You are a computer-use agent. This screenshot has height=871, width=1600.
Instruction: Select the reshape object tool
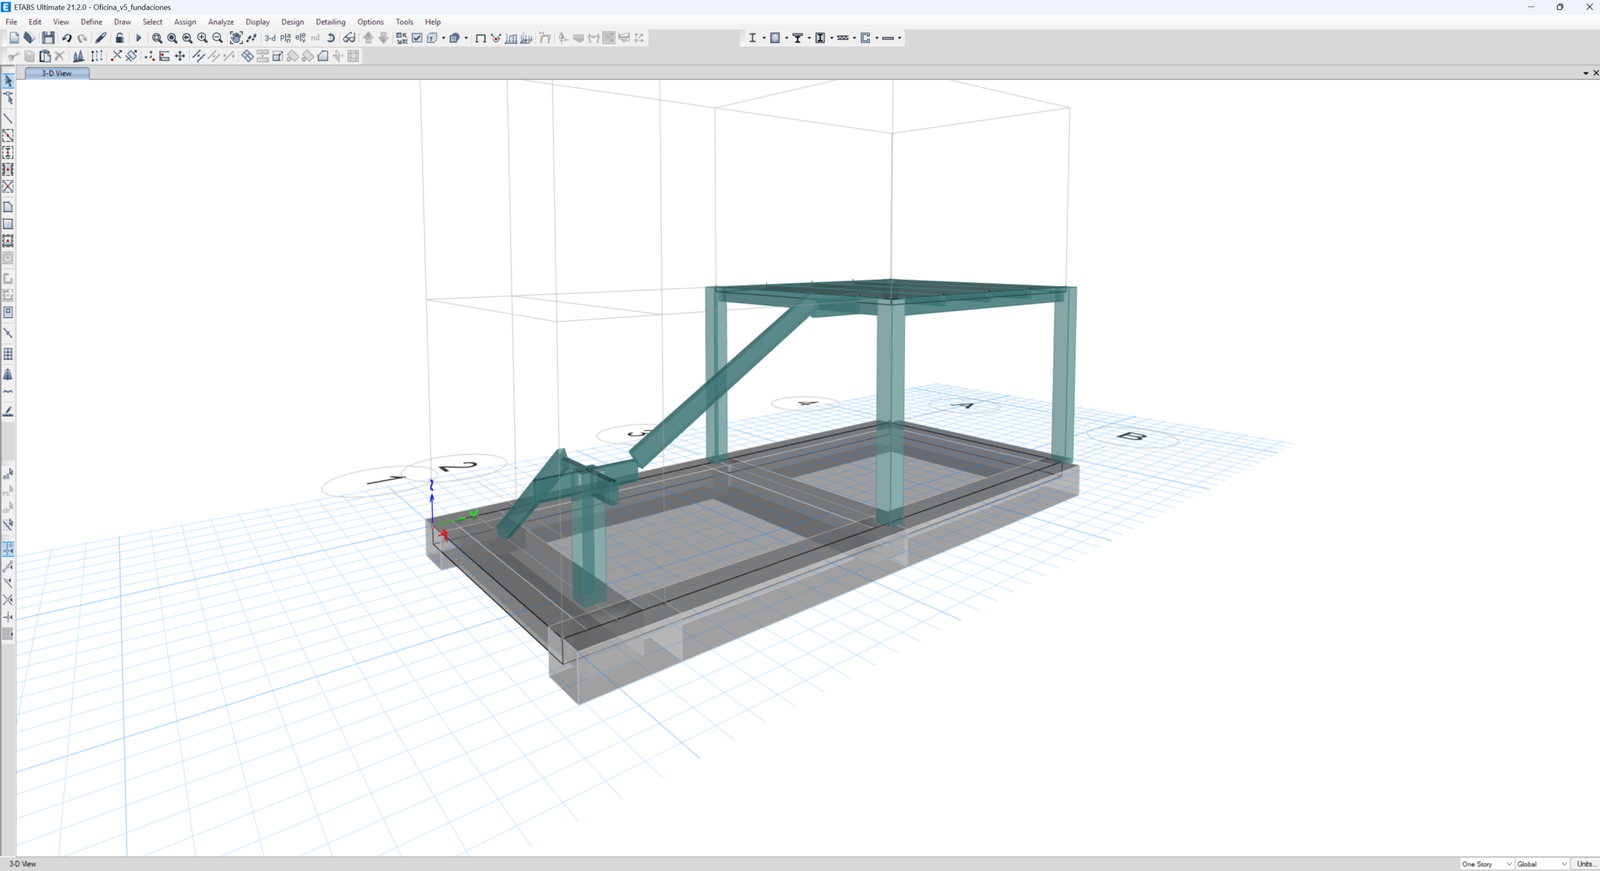[x=8, y=98]
